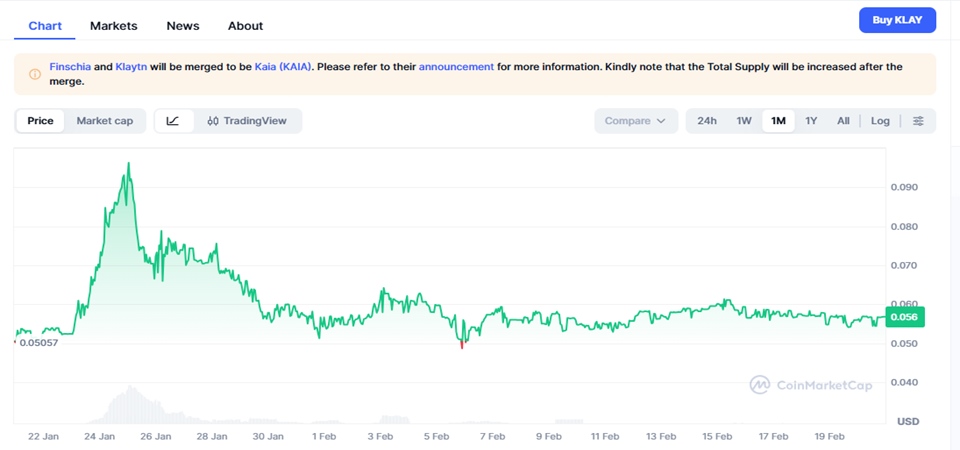Open chart settings sliders icon
960x450 pixels.
(918, 121)
